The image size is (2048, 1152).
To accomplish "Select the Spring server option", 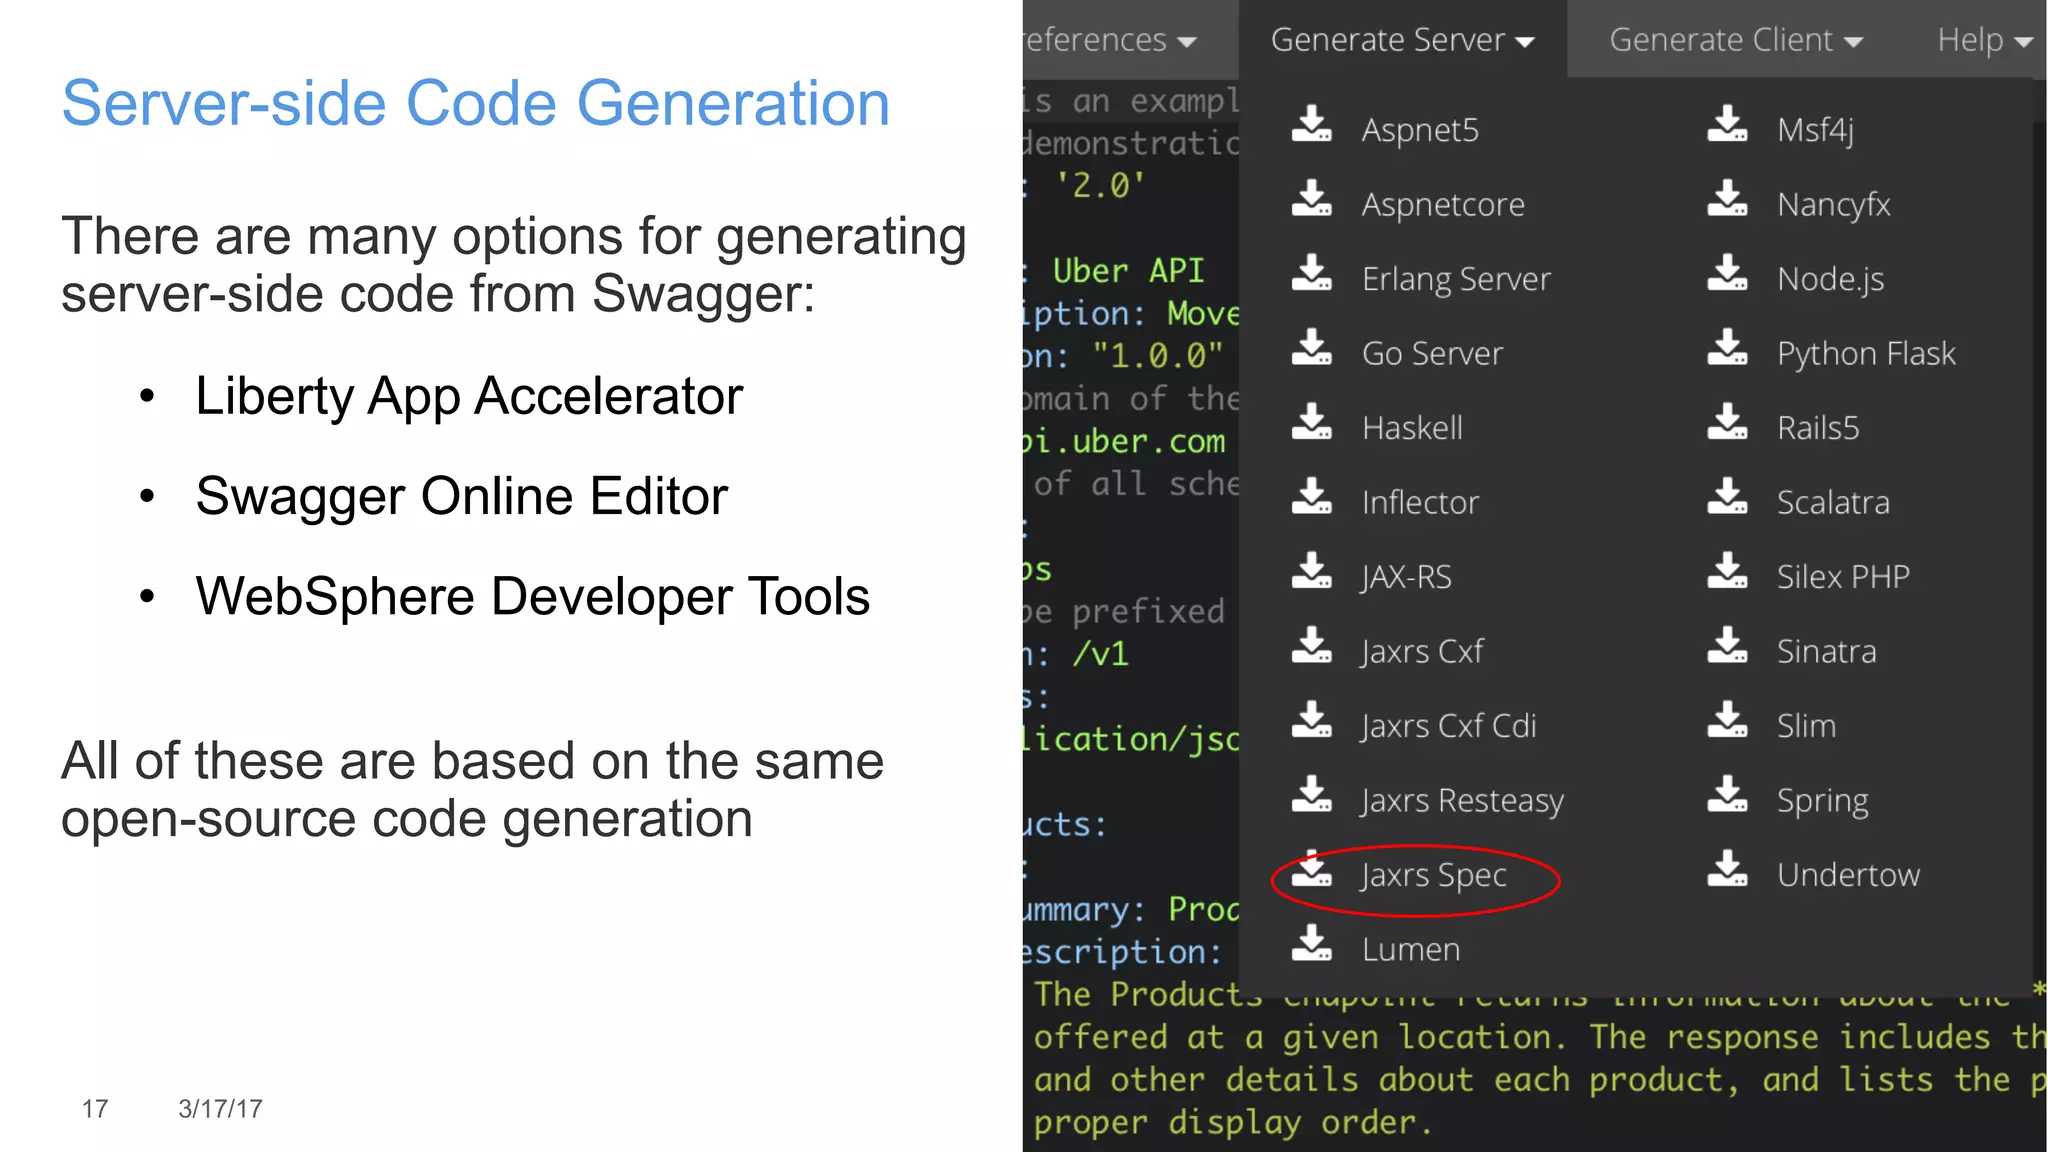I will point(1822,801).
